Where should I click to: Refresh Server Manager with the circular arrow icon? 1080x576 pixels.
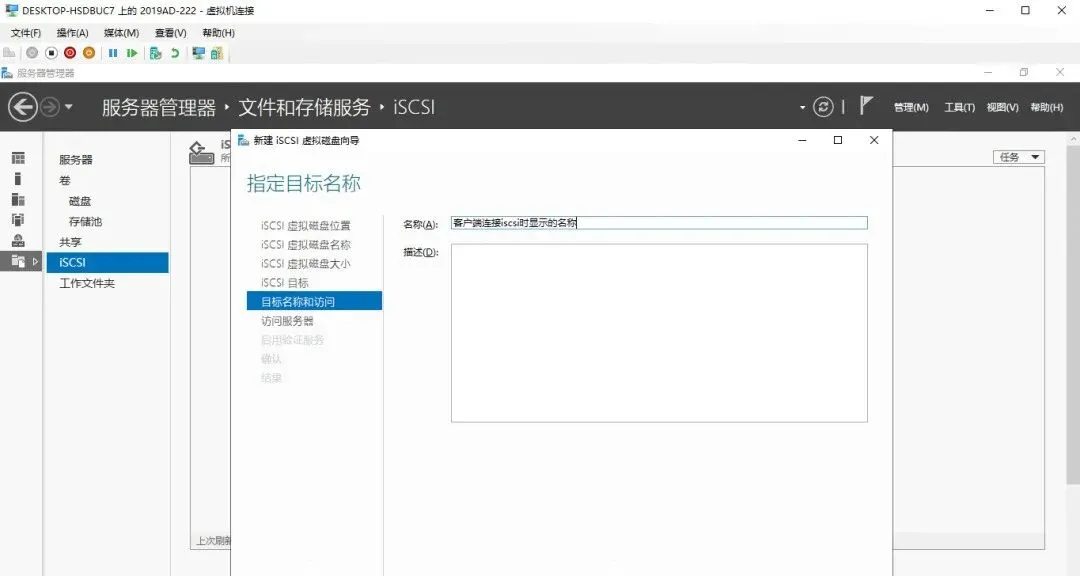(x=823, y=107)
